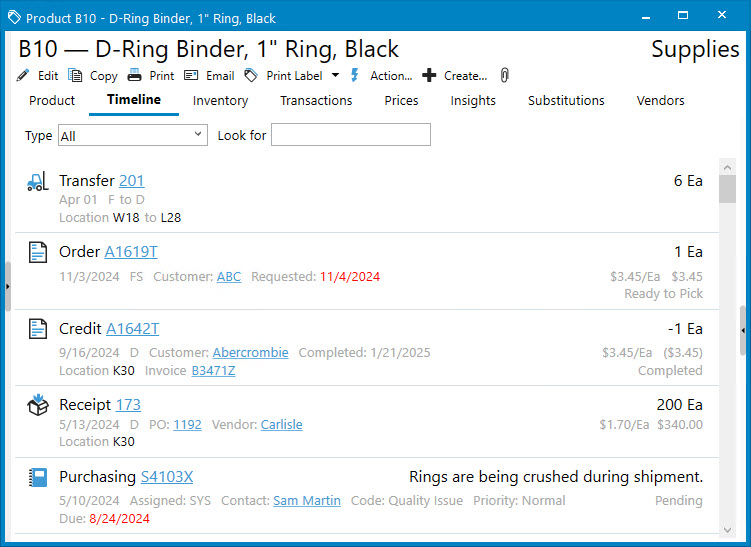Open credit link A1642T
This screenshot has width=751, height=547.
[x=132, y=329]
